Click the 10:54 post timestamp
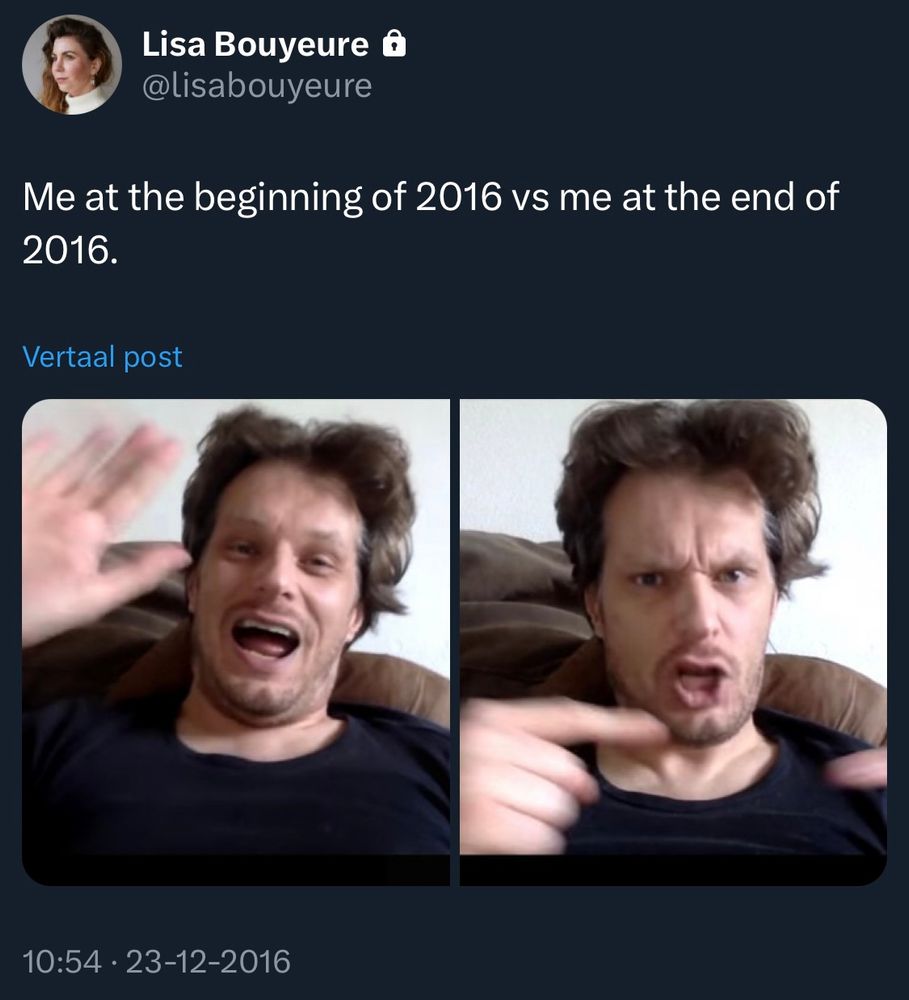Screen dimensions: 909x1000 pos(62,961)
